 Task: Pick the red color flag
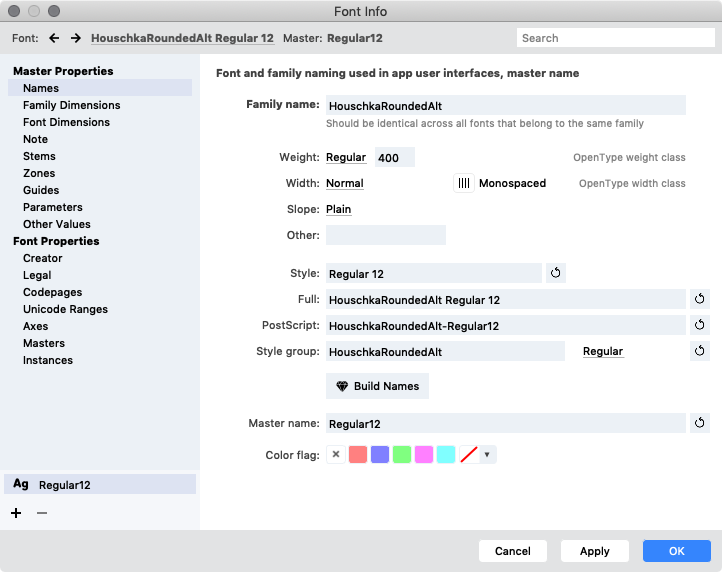point(358,455)
